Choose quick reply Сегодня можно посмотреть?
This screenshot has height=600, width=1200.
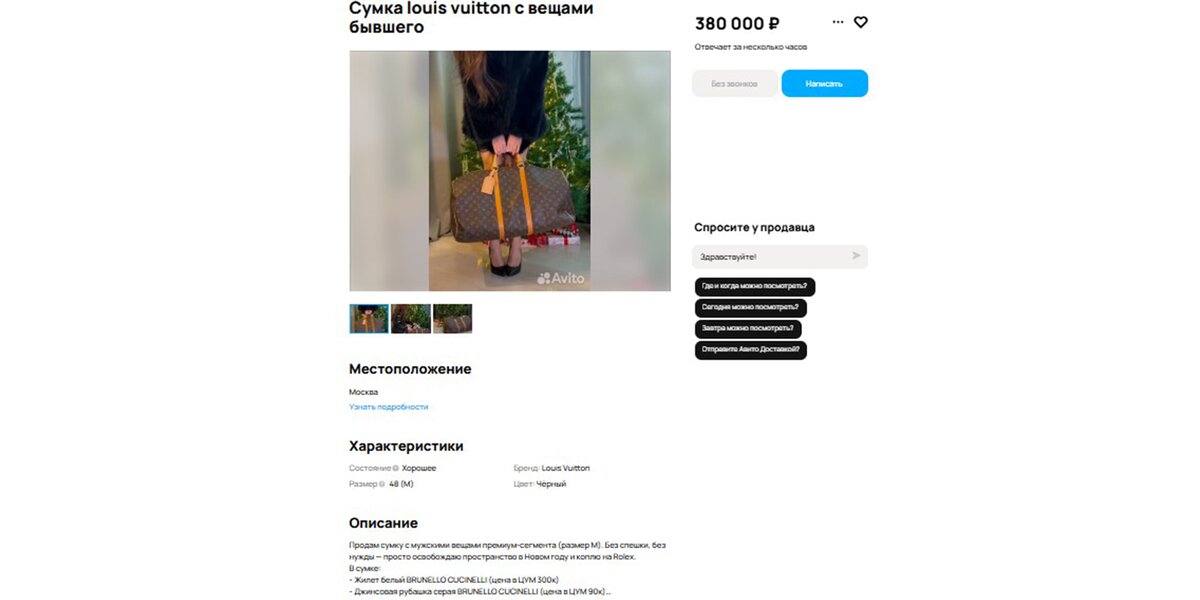[751, 307]
